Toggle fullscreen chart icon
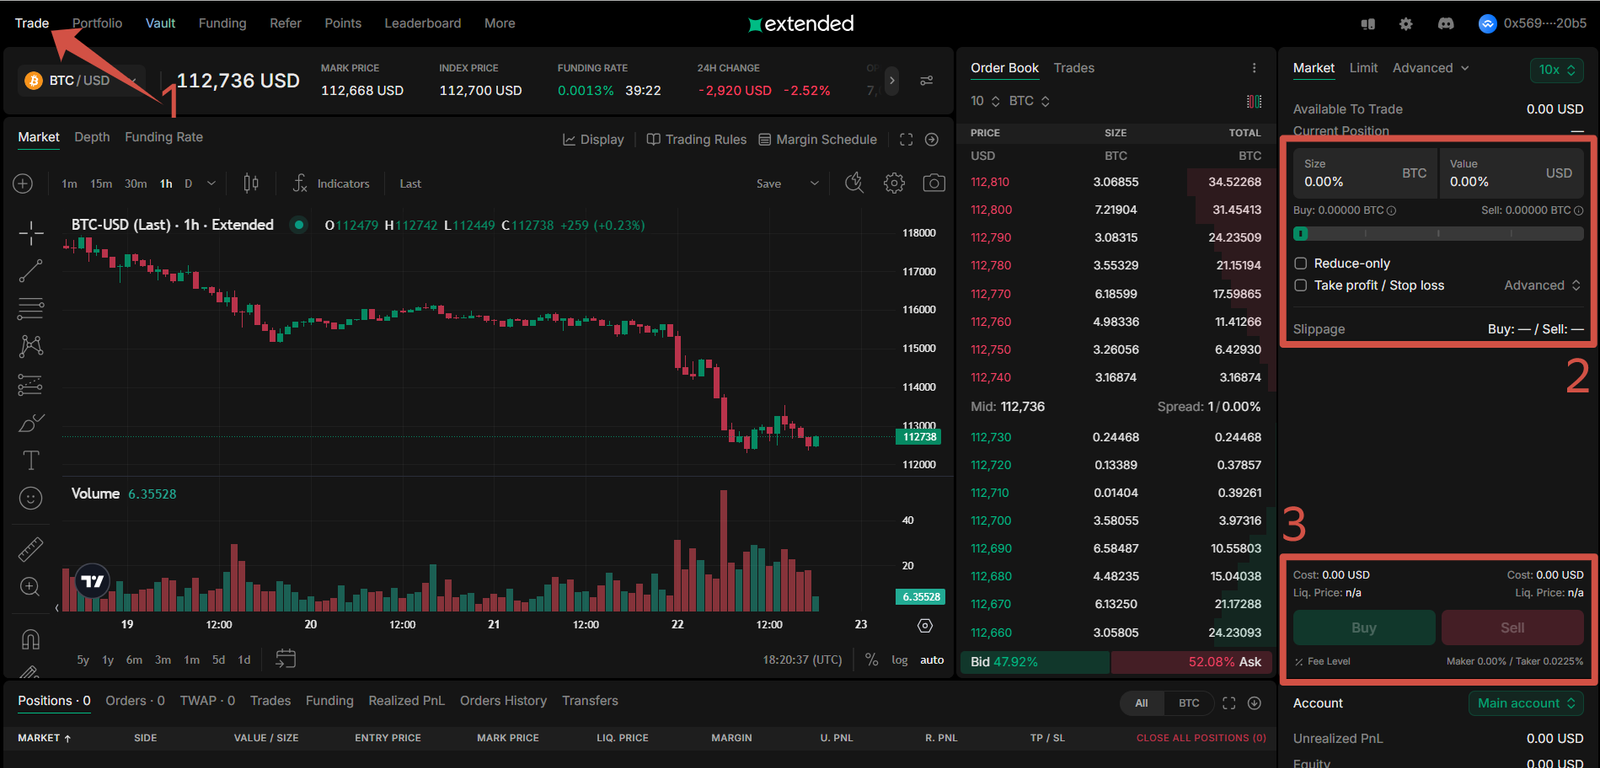 click(x=906, y=140)
